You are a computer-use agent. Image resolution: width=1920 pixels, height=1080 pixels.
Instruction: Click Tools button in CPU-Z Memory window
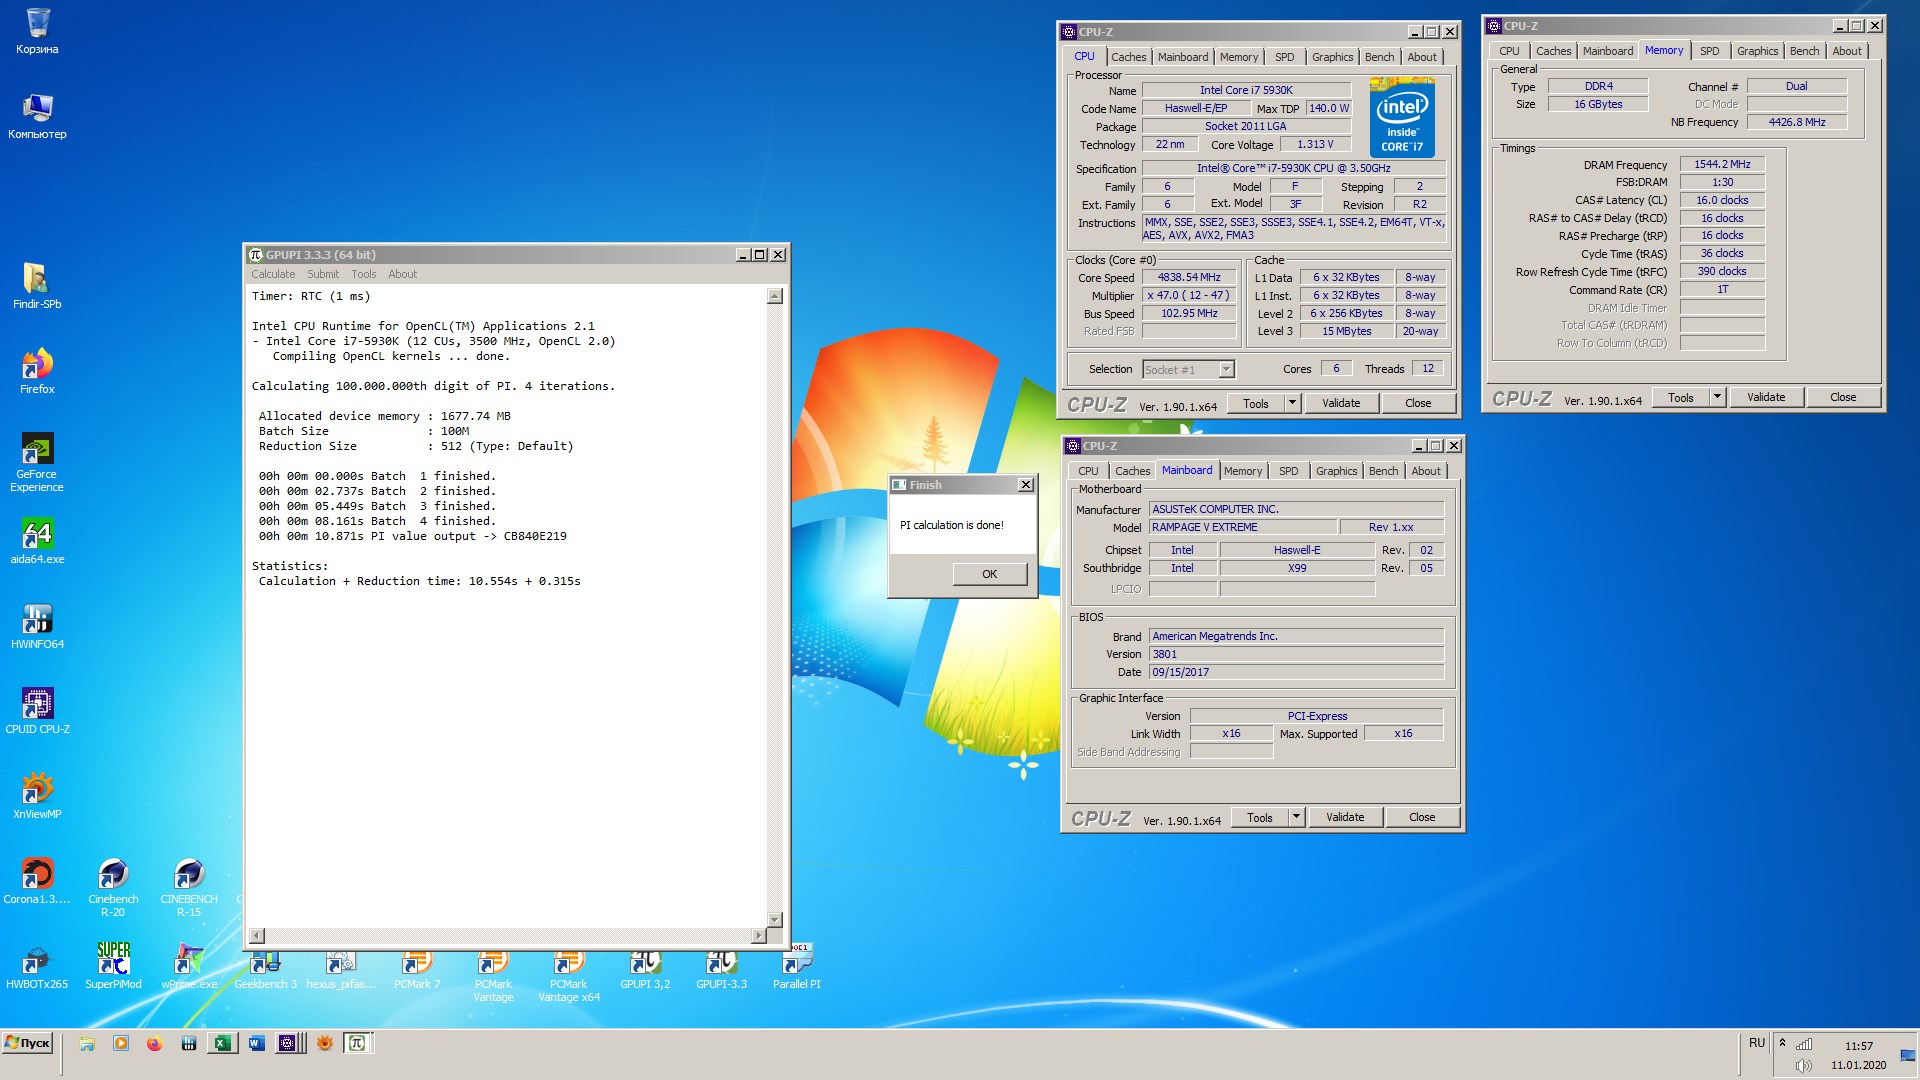click(x=1681, y=397)
